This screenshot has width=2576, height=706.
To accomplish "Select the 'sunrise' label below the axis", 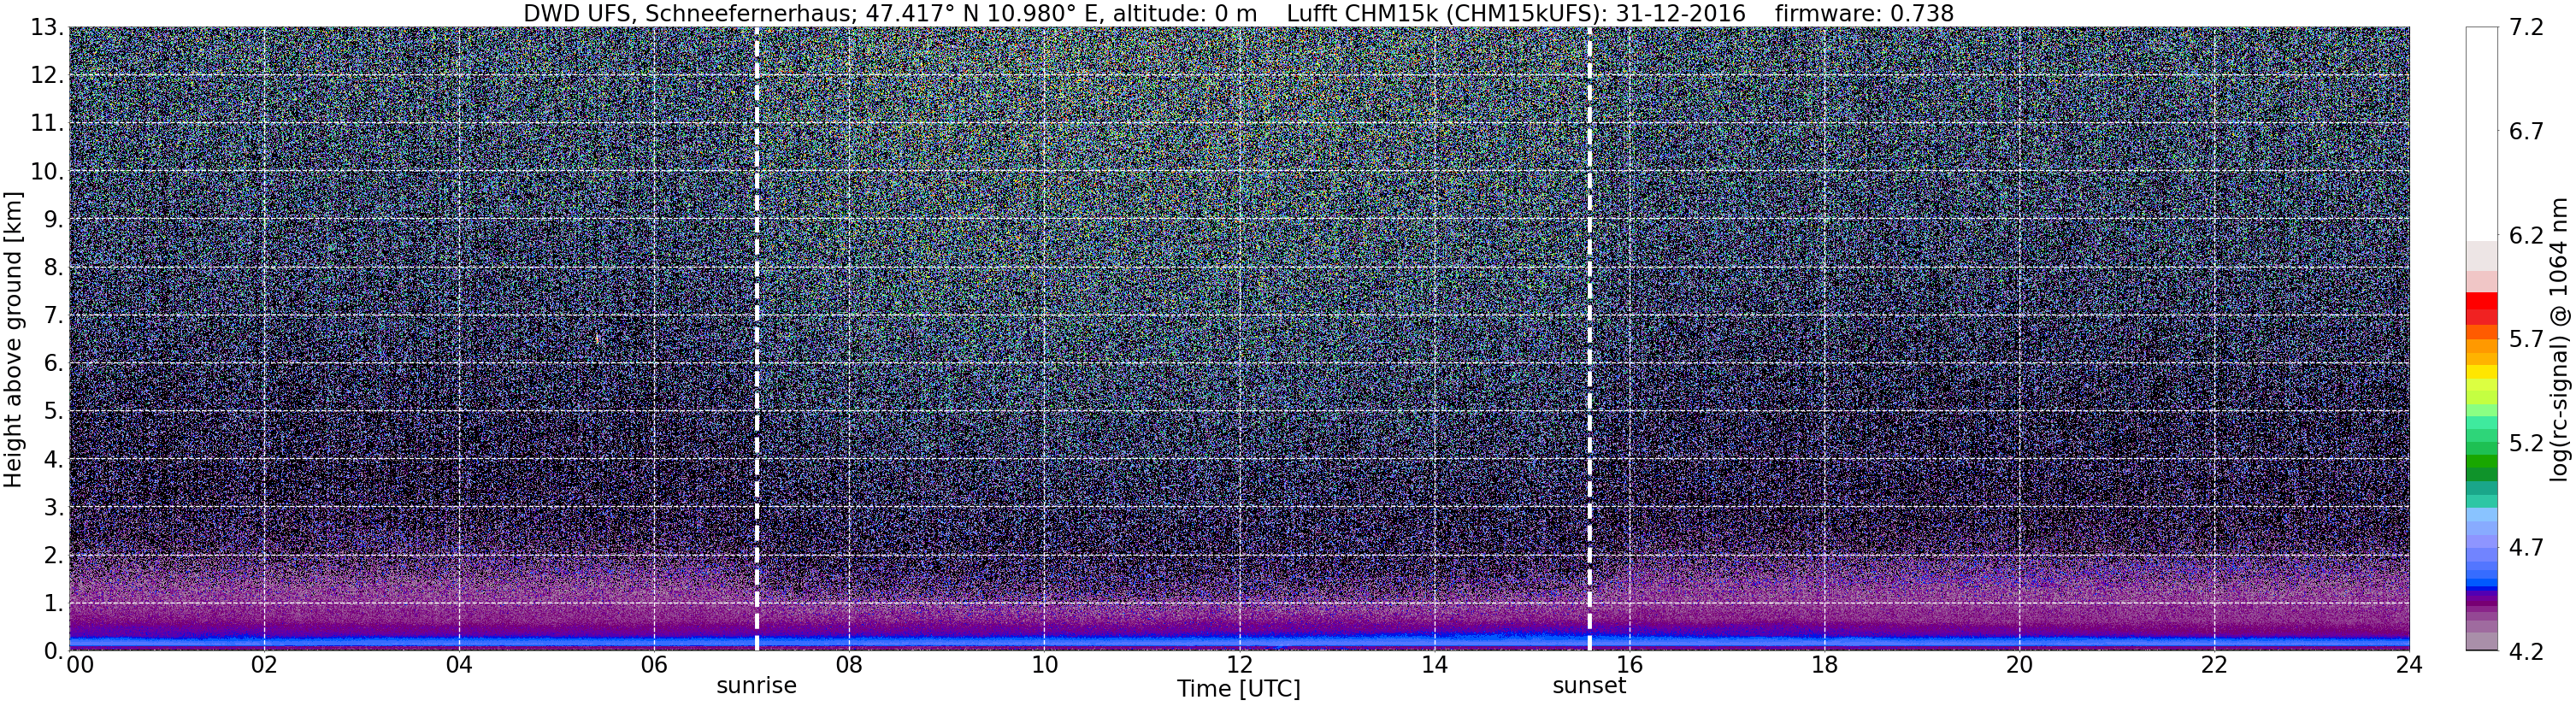I will click(x=756, y=686).
